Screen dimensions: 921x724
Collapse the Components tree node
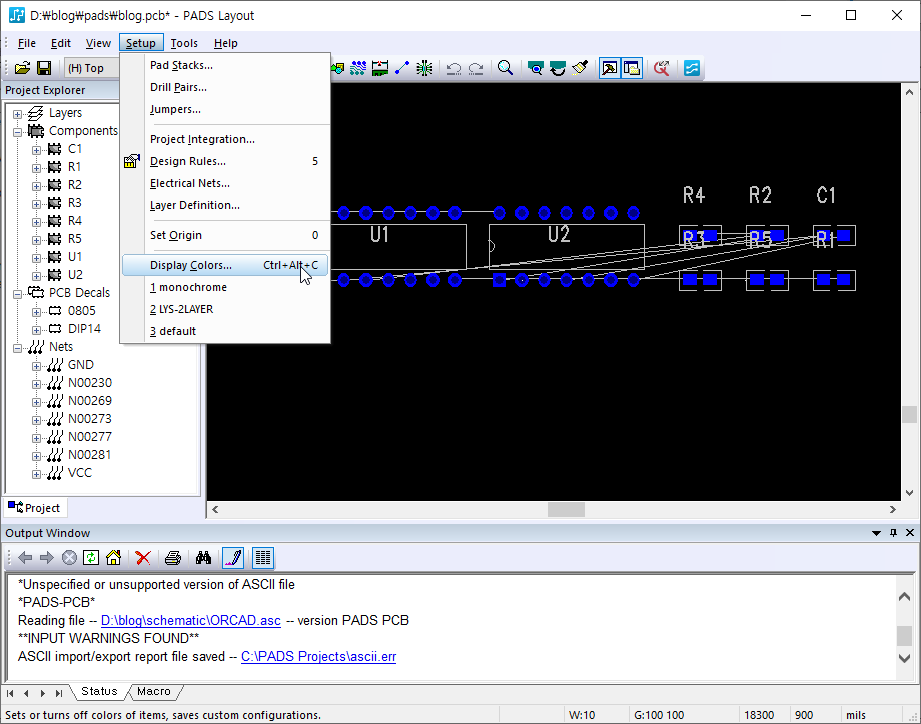point(18,132)
